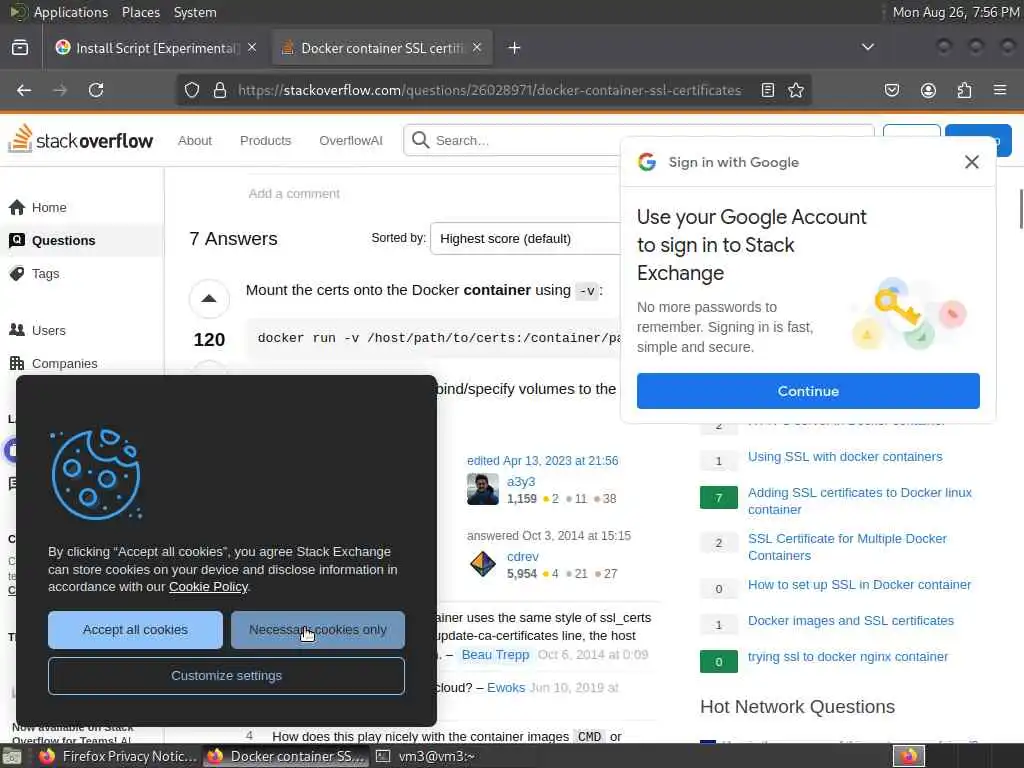Upvote the answer scored 120
Image resolution: width=1024 pixels, height=768 pixels.
click(x=209, y=298)
